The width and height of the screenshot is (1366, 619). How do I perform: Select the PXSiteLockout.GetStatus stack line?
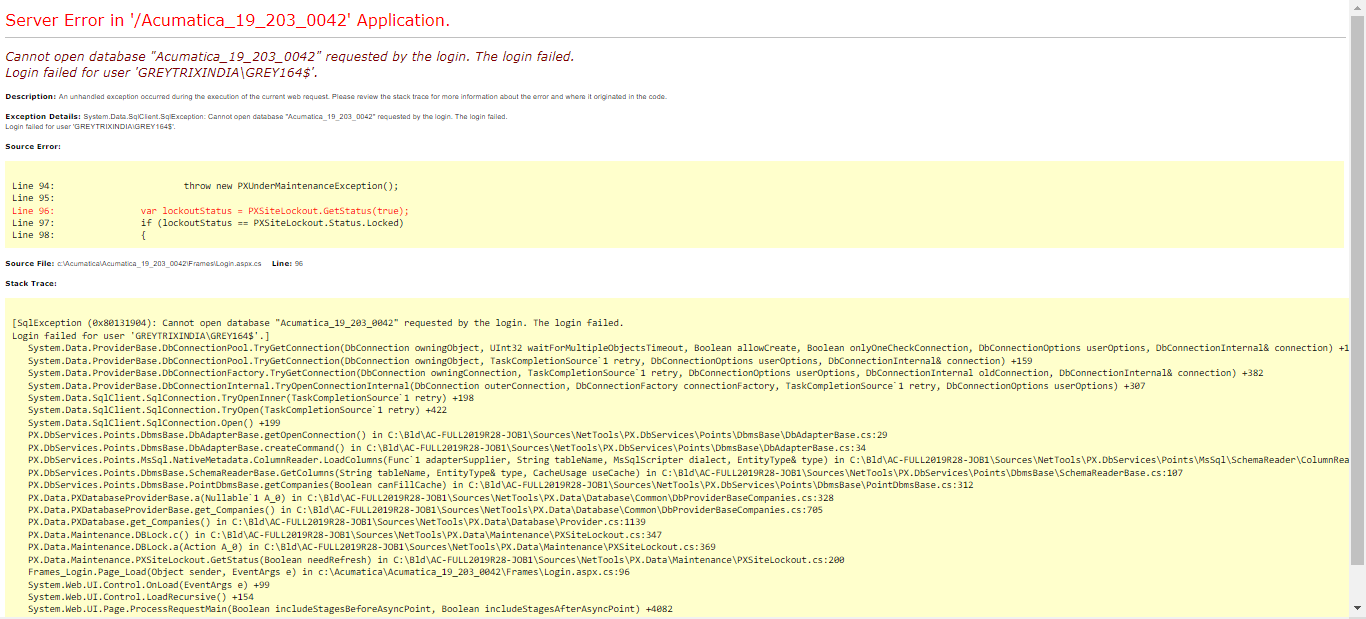pyautogui.click(x=436, y=560)
